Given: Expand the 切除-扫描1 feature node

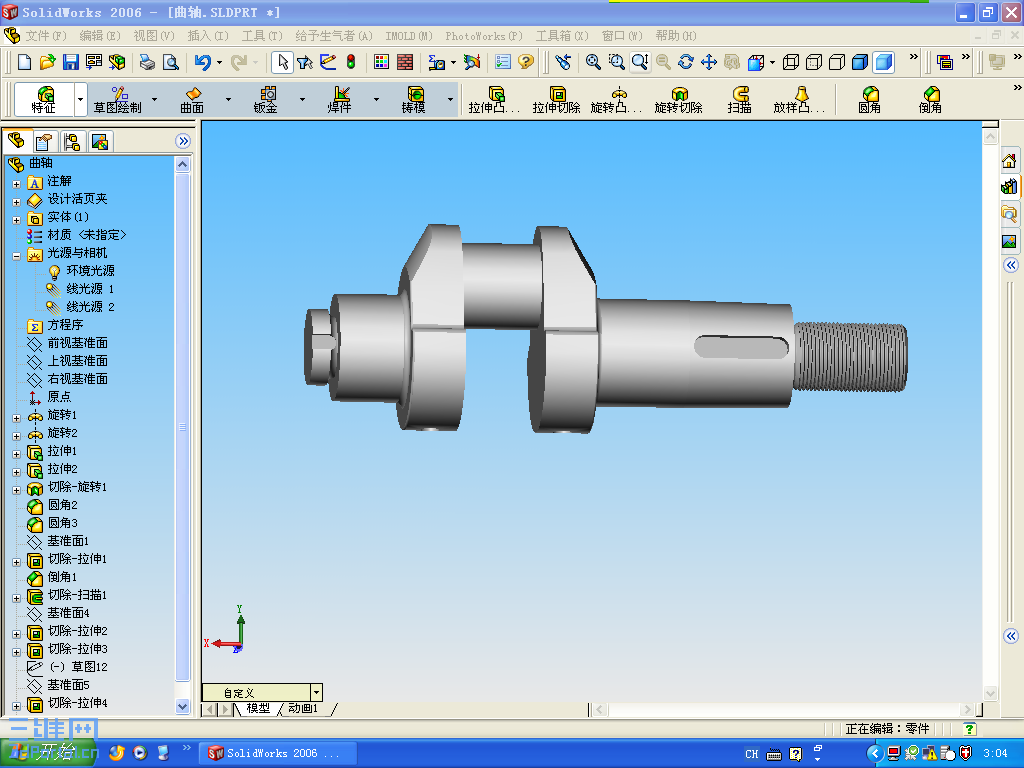Looking at the screenshot, I should point(16,598).
